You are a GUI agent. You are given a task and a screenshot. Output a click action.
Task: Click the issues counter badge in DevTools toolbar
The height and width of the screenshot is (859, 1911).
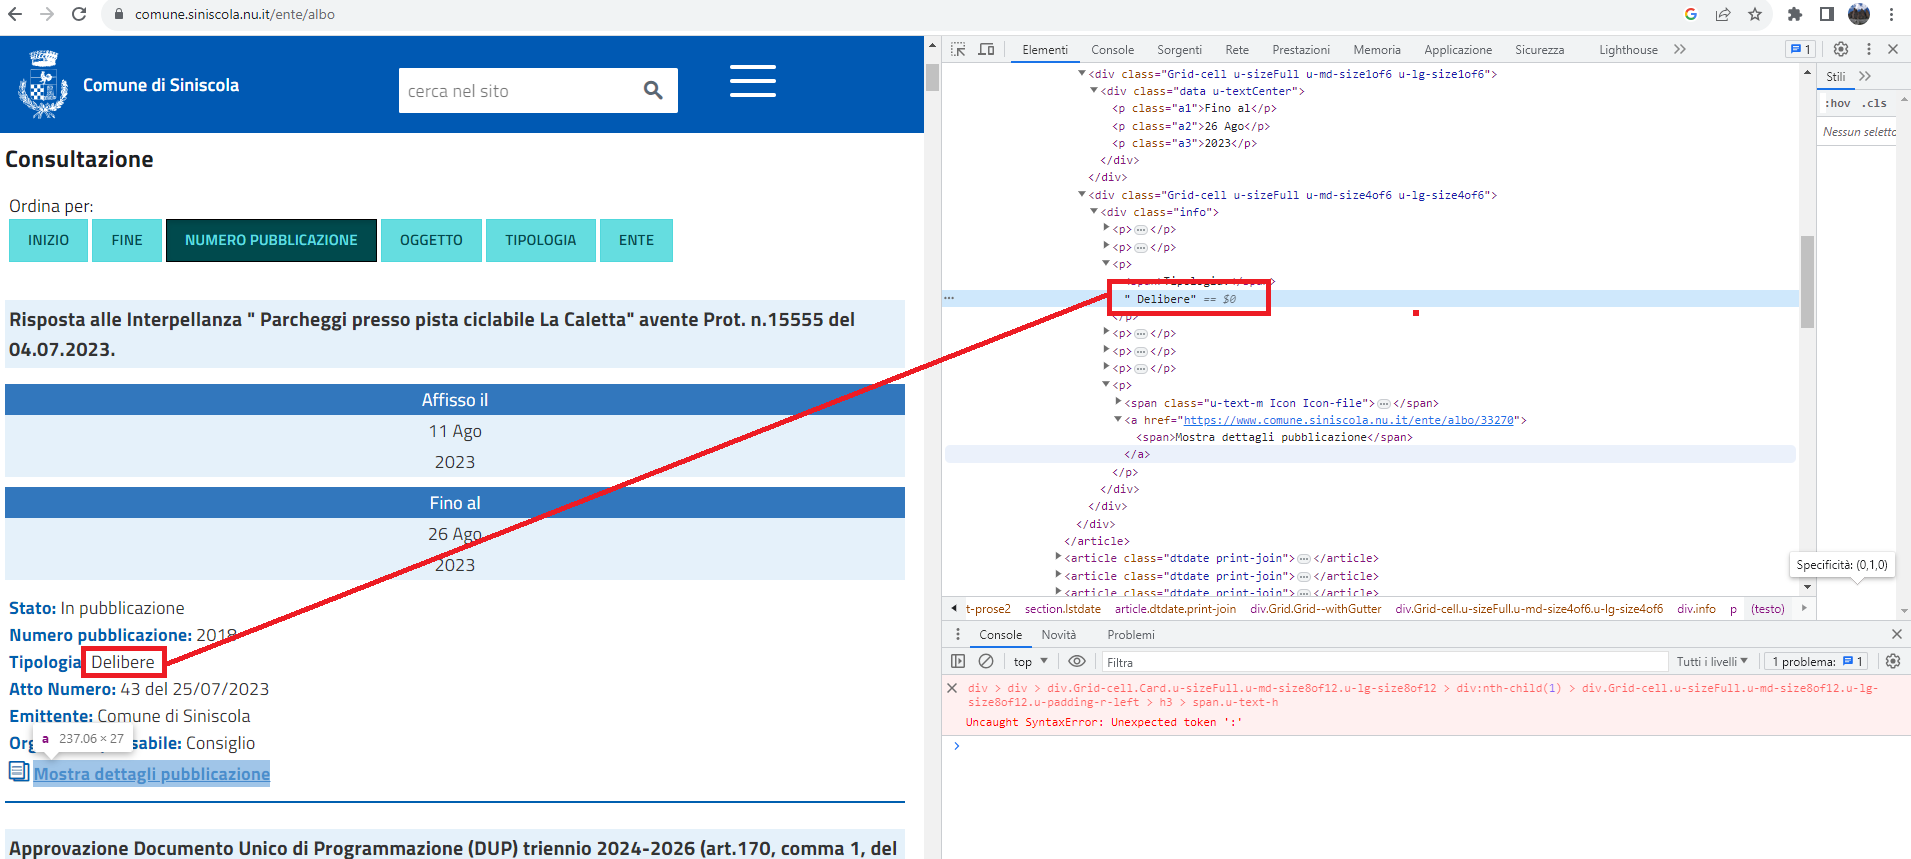pos(1800,49)
